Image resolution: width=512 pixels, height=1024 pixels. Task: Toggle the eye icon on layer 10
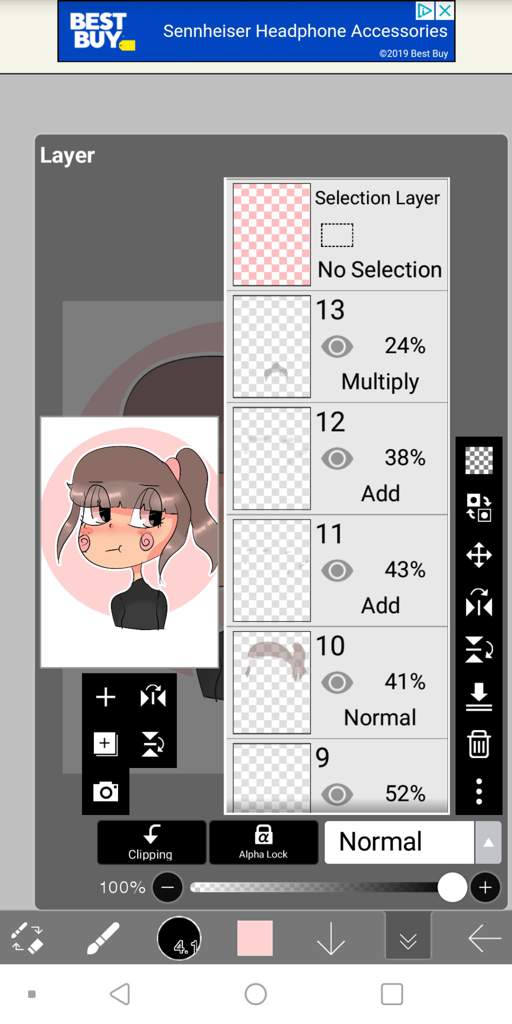point(337,683)
